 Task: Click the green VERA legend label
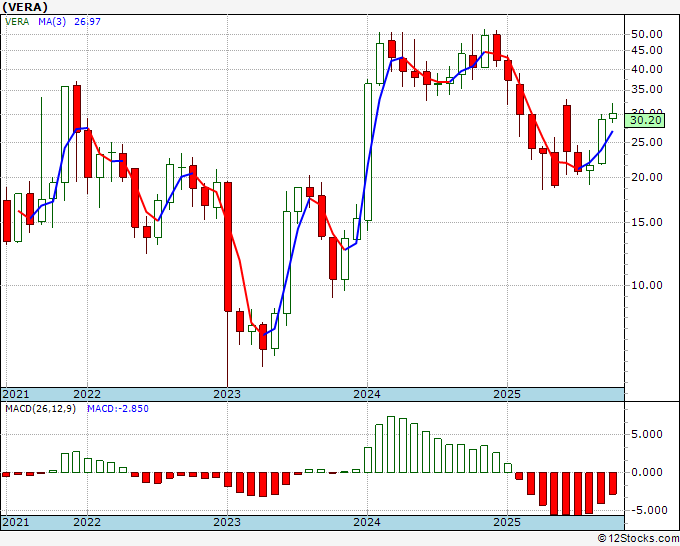[x=17, y=22]
